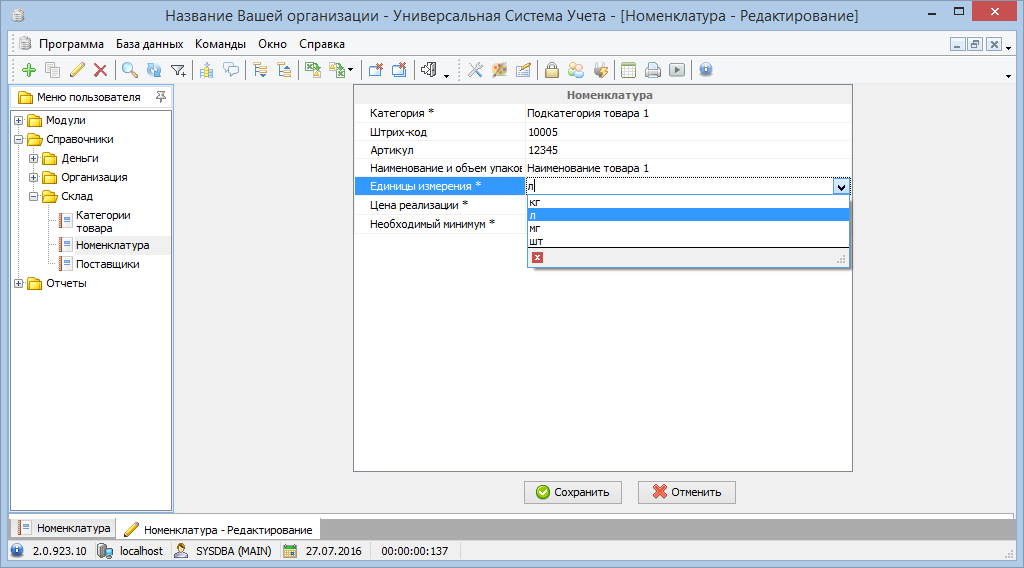Open search with the magnifying glass icon
This screenshot has width=1024, height=568.
click(x=129, y=70)
